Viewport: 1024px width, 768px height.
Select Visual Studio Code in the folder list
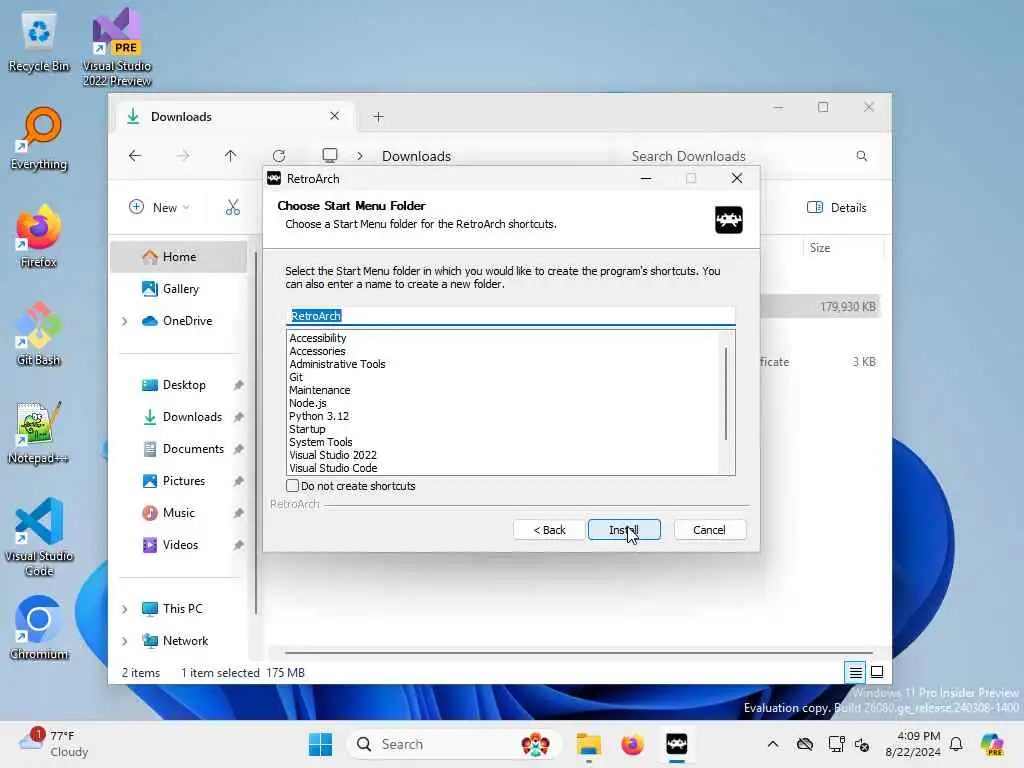point(333,468)
